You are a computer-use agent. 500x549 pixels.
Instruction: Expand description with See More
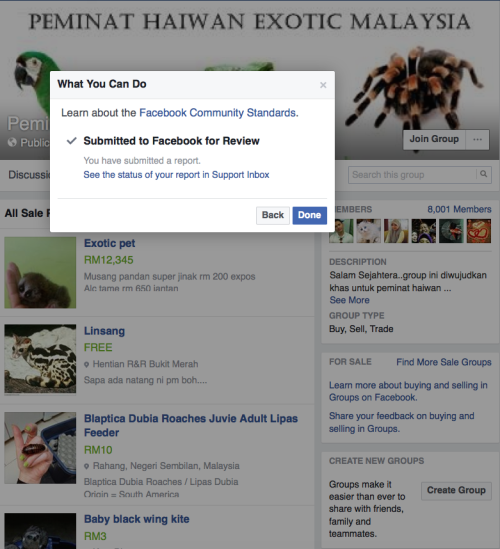click(x=349, y=300)
